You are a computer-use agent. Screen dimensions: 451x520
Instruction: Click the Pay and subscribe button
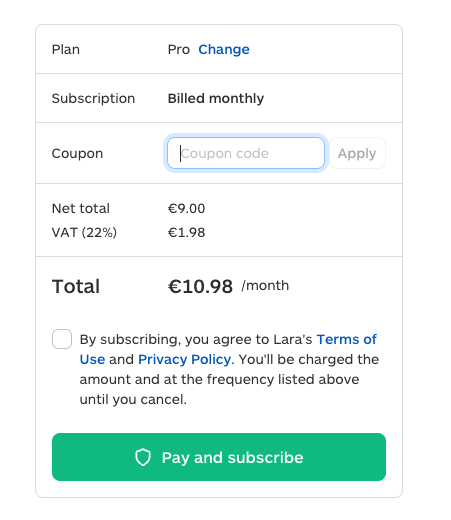point(219,457)
